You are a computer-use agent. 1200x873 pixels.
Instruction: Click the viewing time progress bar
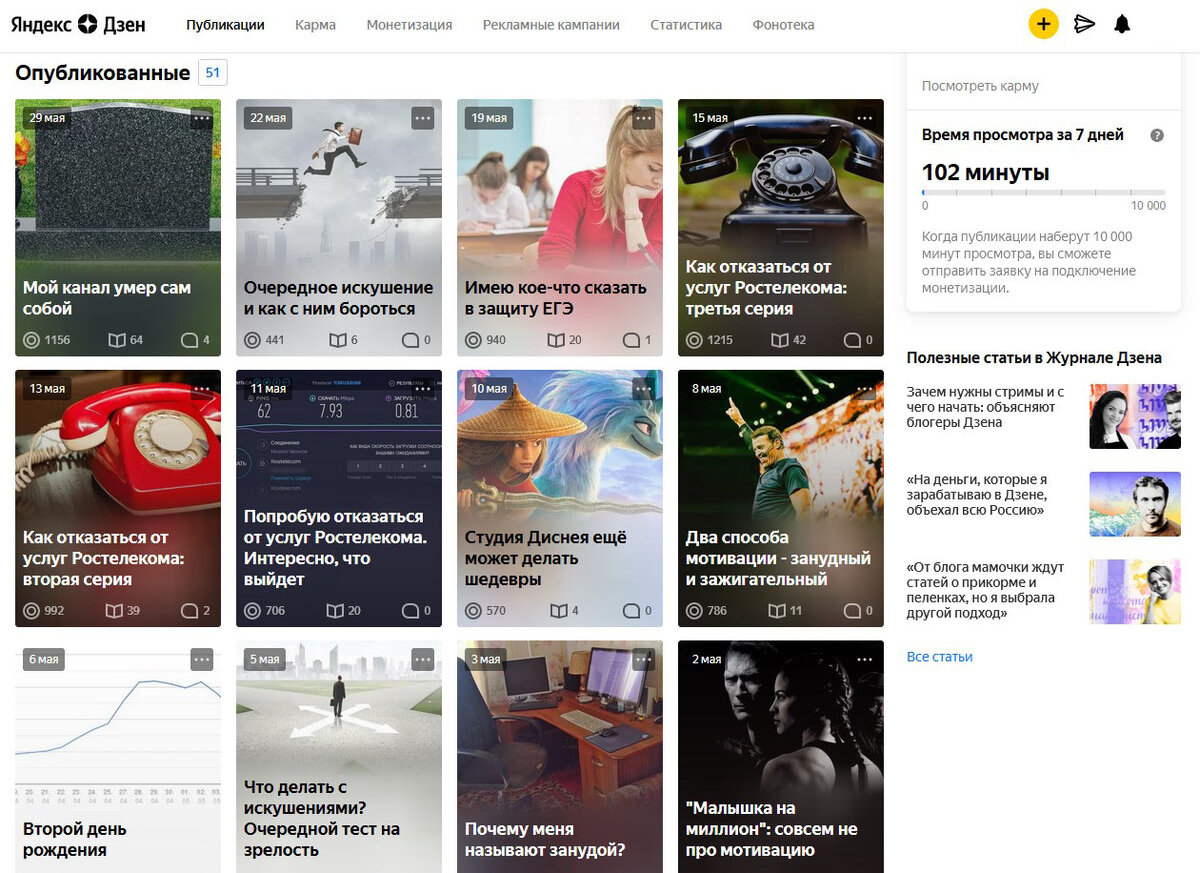1043,192
